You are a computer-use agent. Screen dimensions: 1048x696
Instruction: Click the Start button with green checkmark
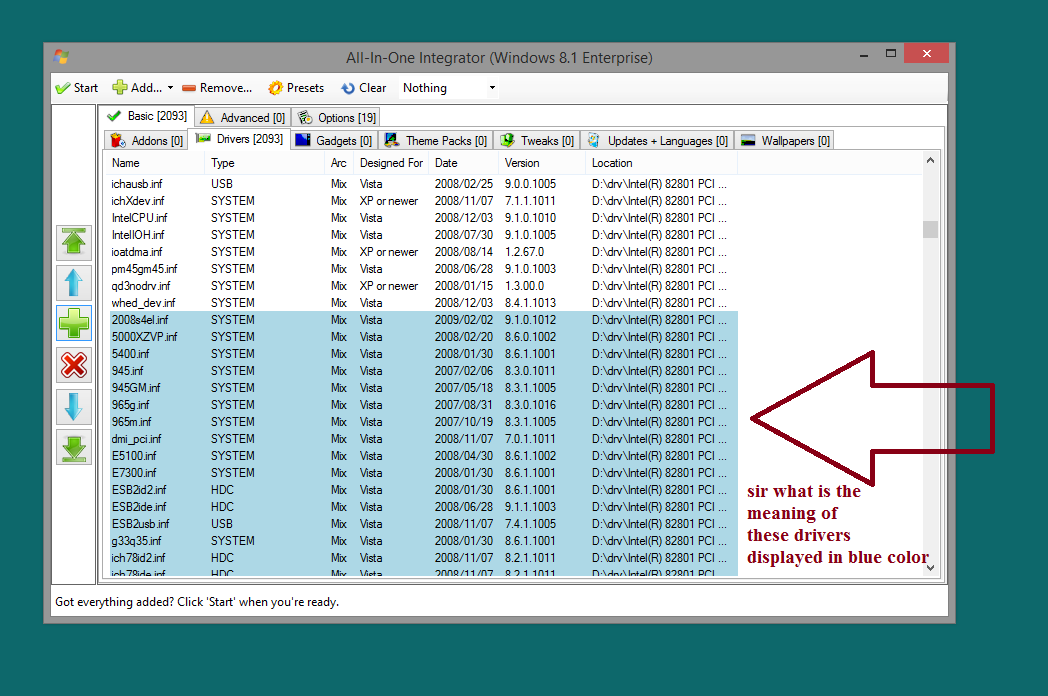pos(77,88)
